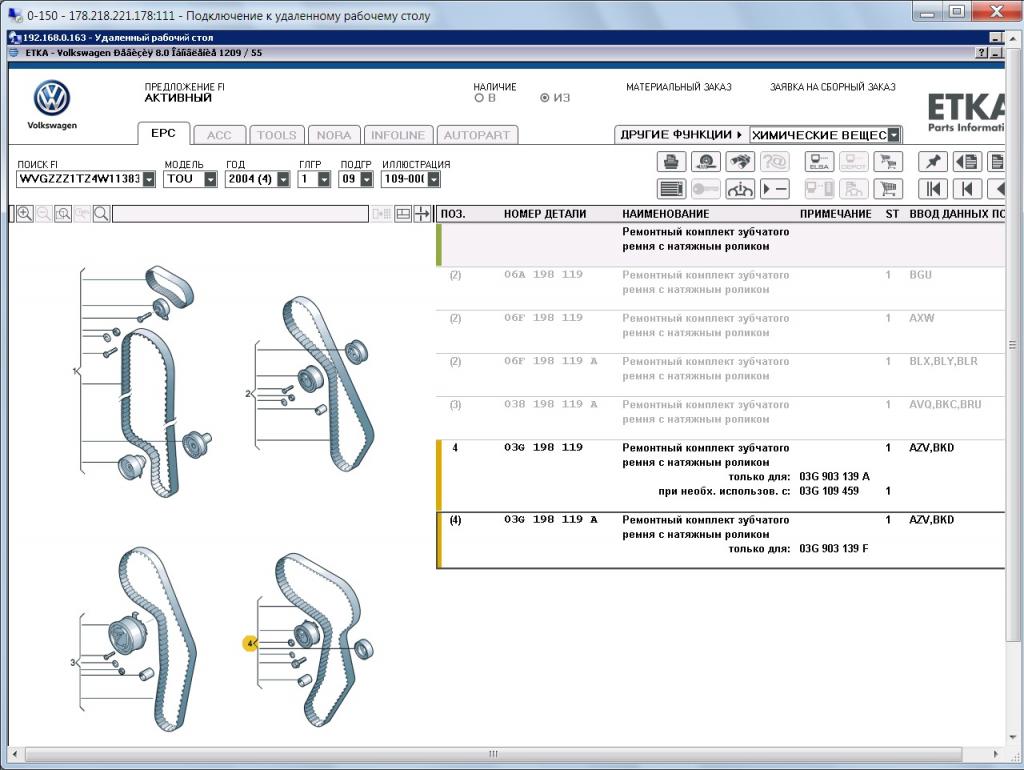The width and height of the screenshot is (1024, 770).
Task: Open the МОДЕЛЬ dropdown showing TOU
Action: coord(210,179)
